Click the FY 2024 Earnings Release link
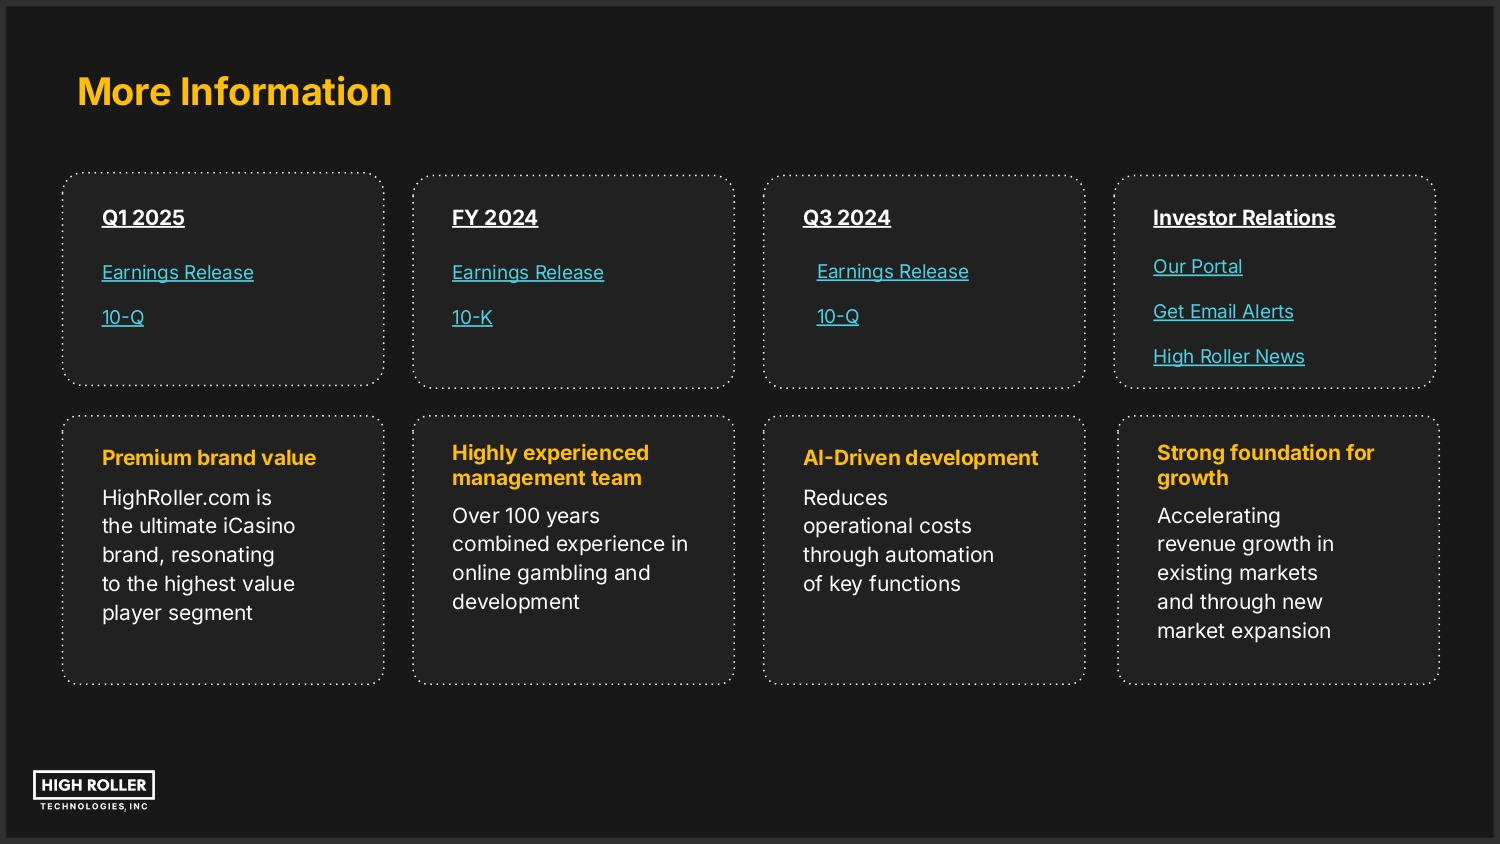1500x844 pixels. click(527, 273)
